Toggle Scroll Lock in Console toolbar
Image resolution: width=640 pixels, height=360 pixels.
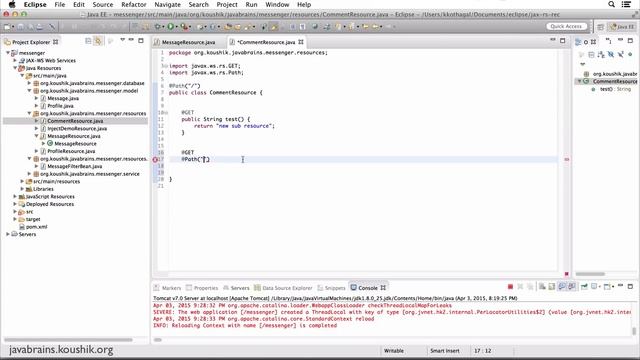(x=552, y=287)
